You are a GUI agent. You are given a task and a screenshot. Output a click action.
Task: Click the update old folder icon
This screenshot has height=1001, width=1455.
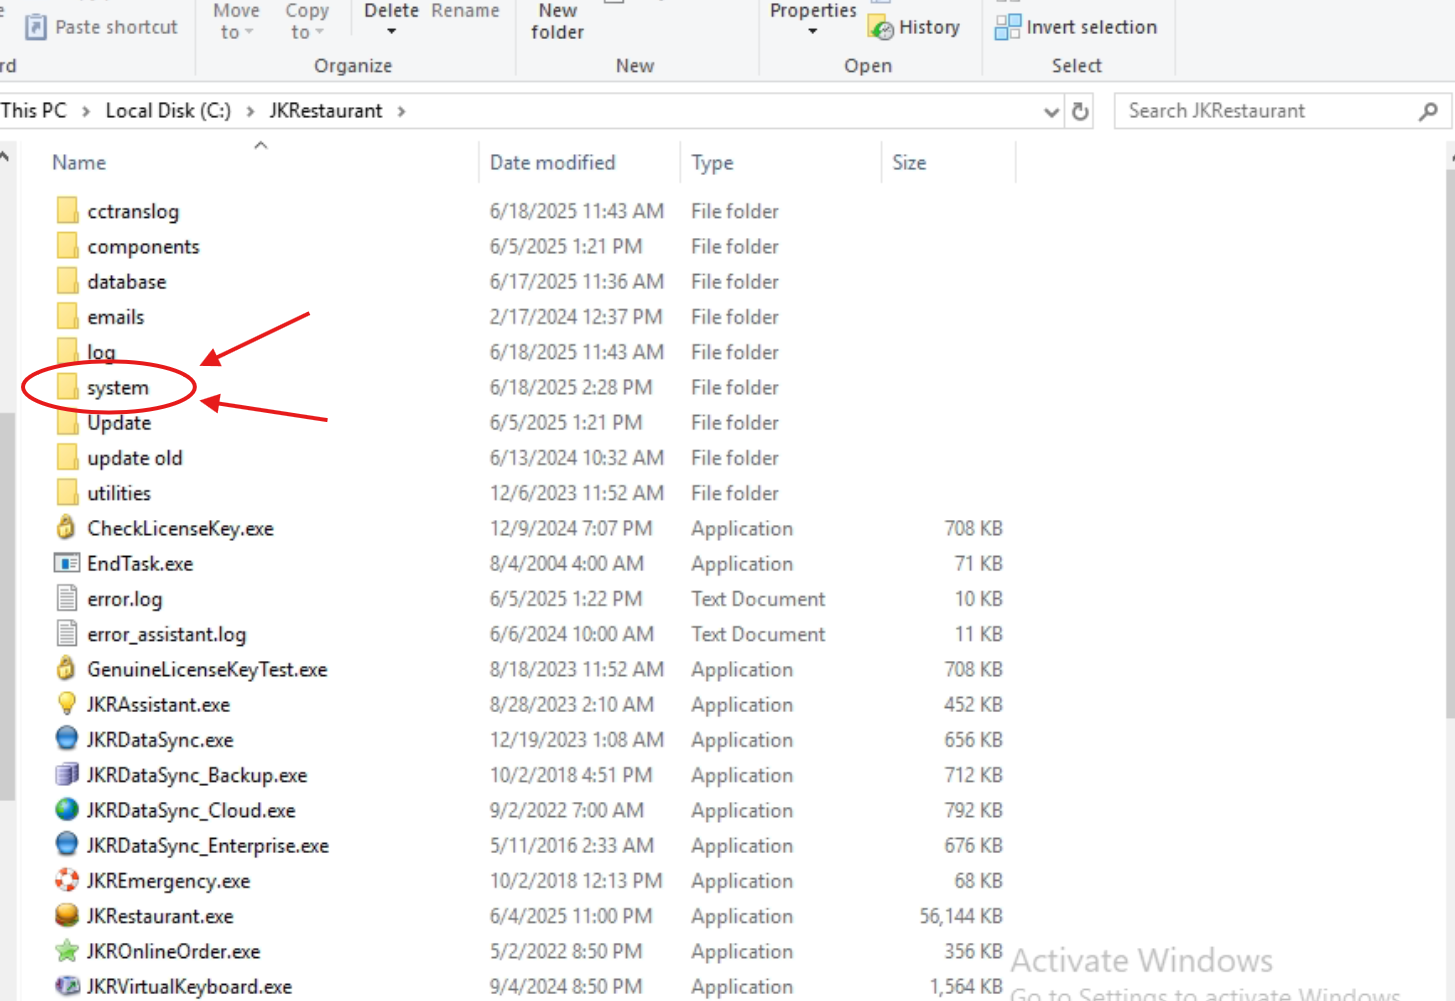(67, 457)
